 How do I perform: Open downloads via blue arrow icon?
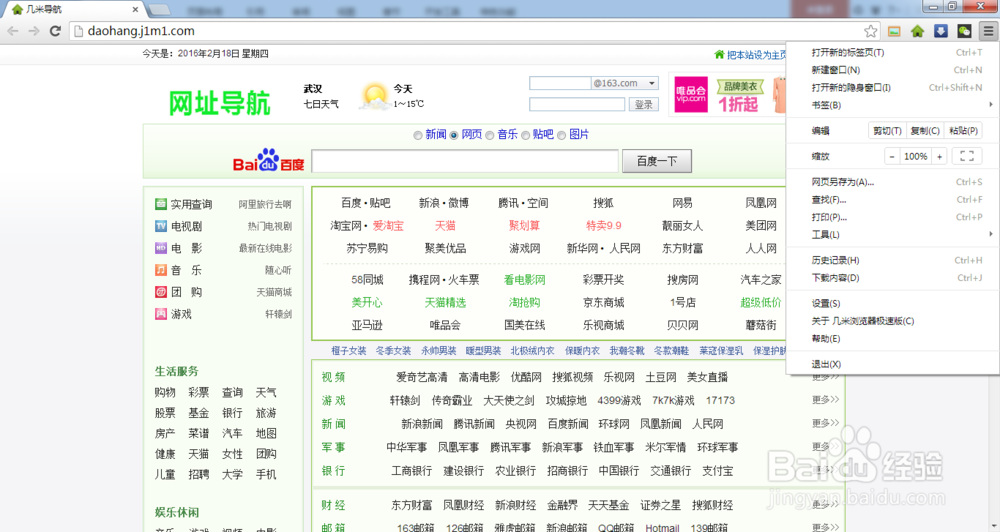point(941,31)
